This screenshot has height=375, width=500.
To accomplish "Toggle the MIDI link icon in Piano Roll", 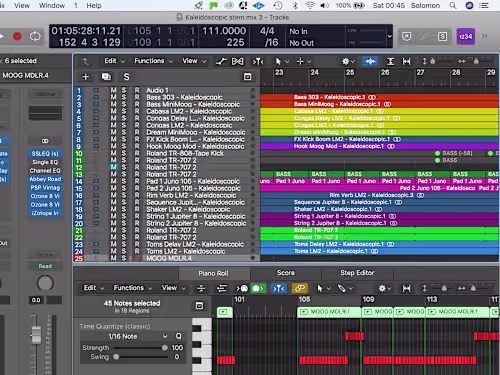I will click(299, 288).
